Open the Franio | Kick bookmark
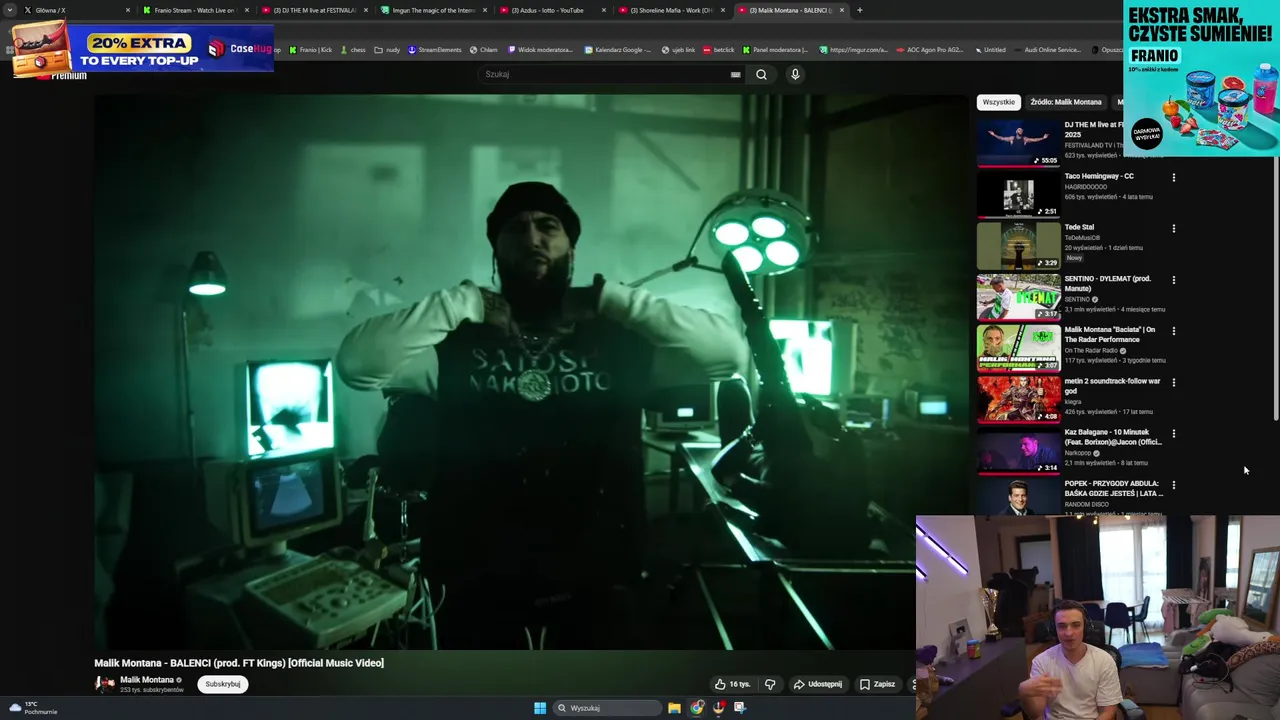This screenshot has width=1280, height=720. (310, 50)
